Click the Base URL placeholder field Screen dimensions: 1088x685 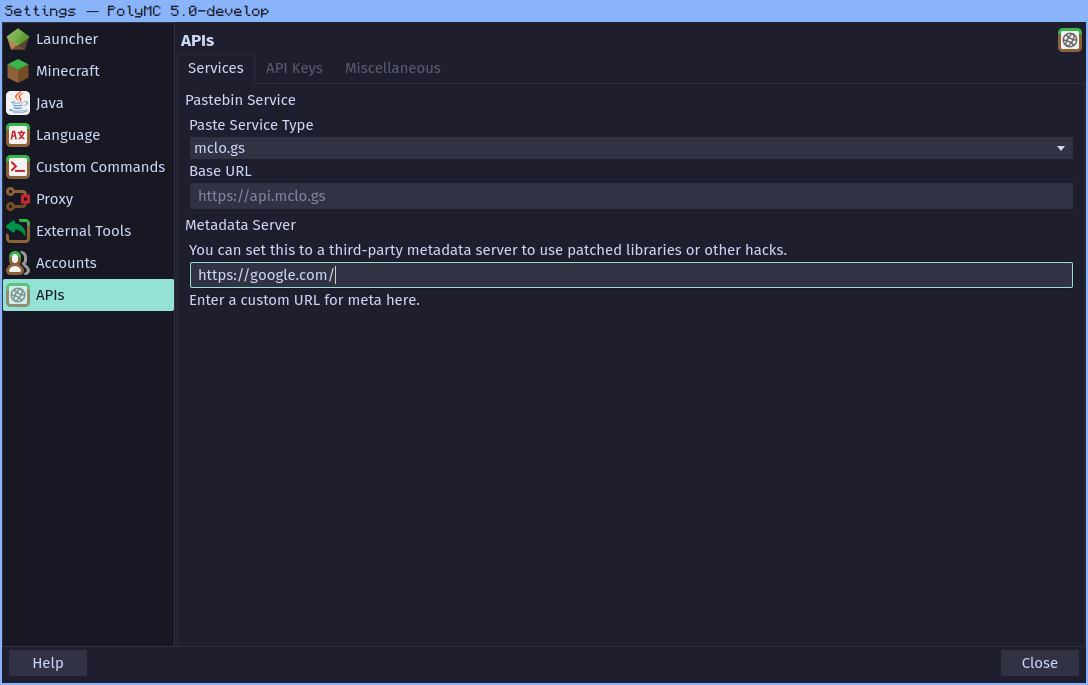pos(630,195)
